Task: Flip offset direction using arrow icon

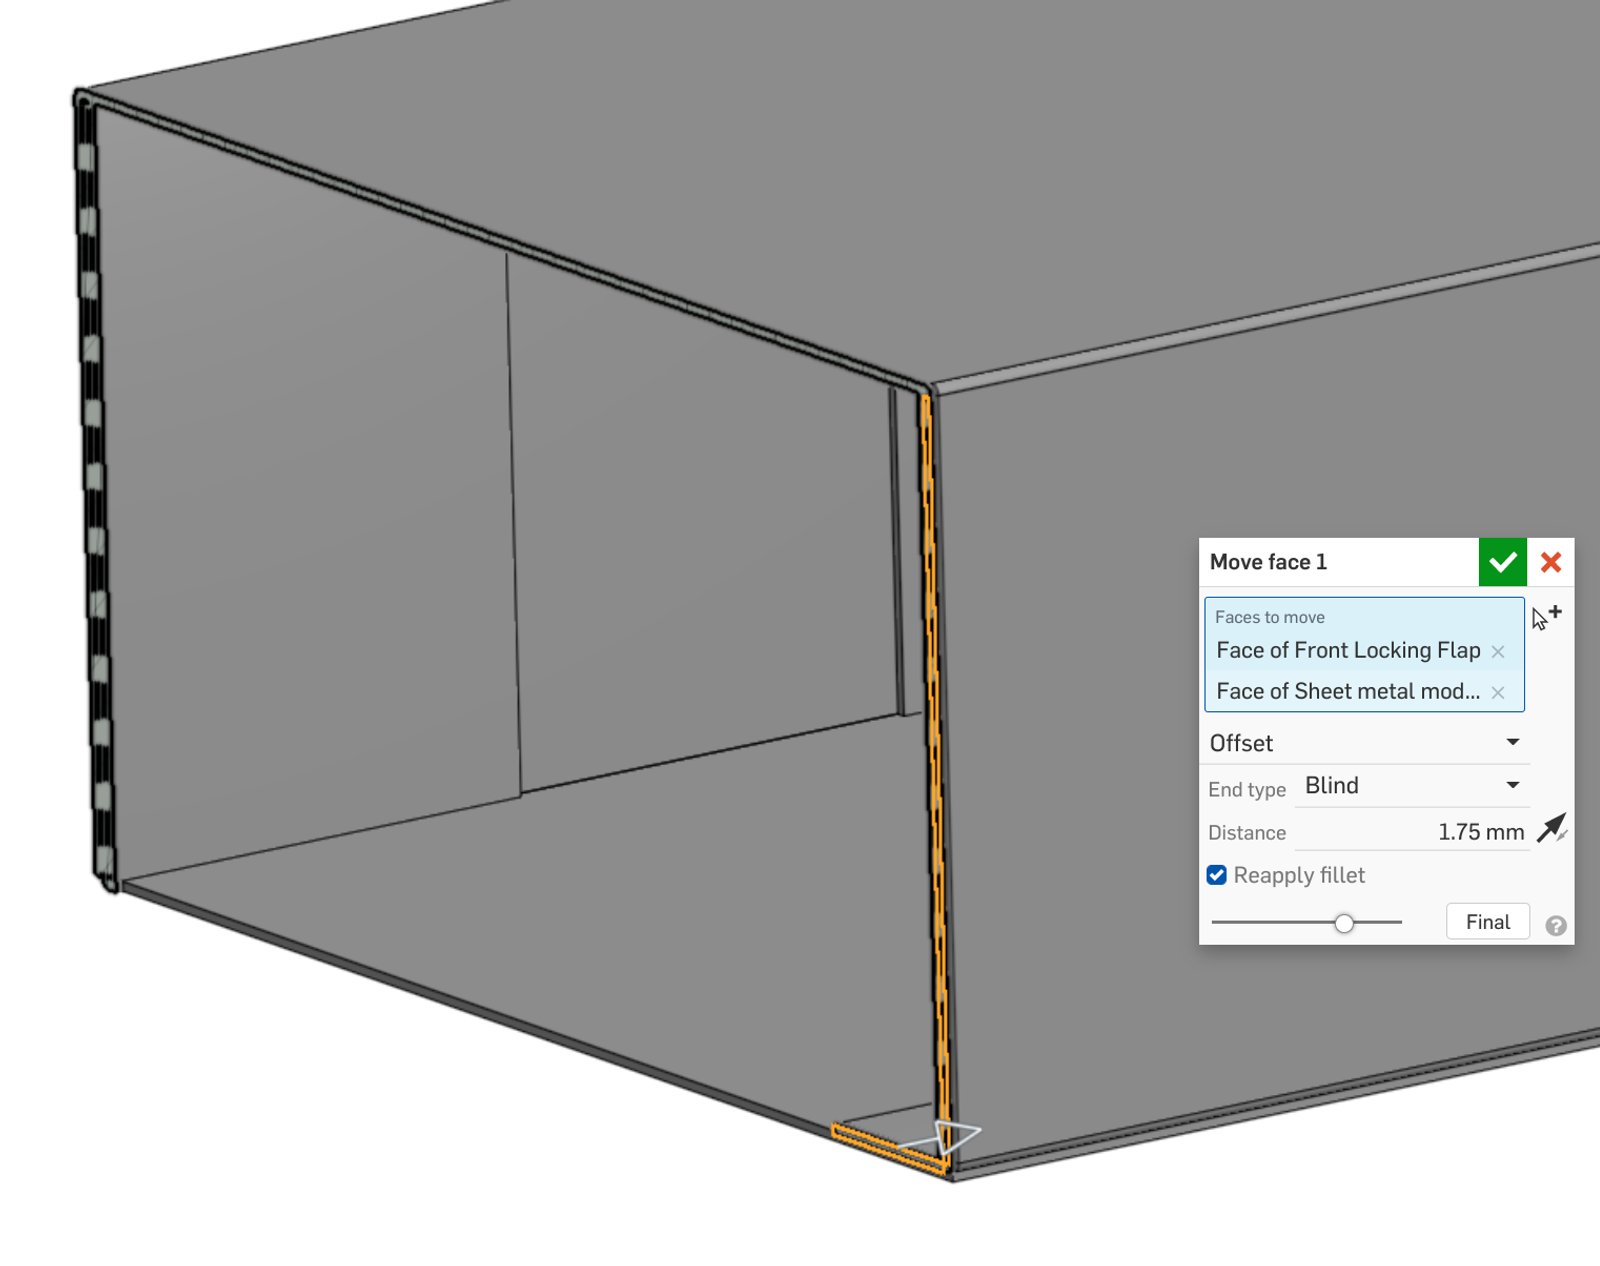Action: [x=1551, y=829]
